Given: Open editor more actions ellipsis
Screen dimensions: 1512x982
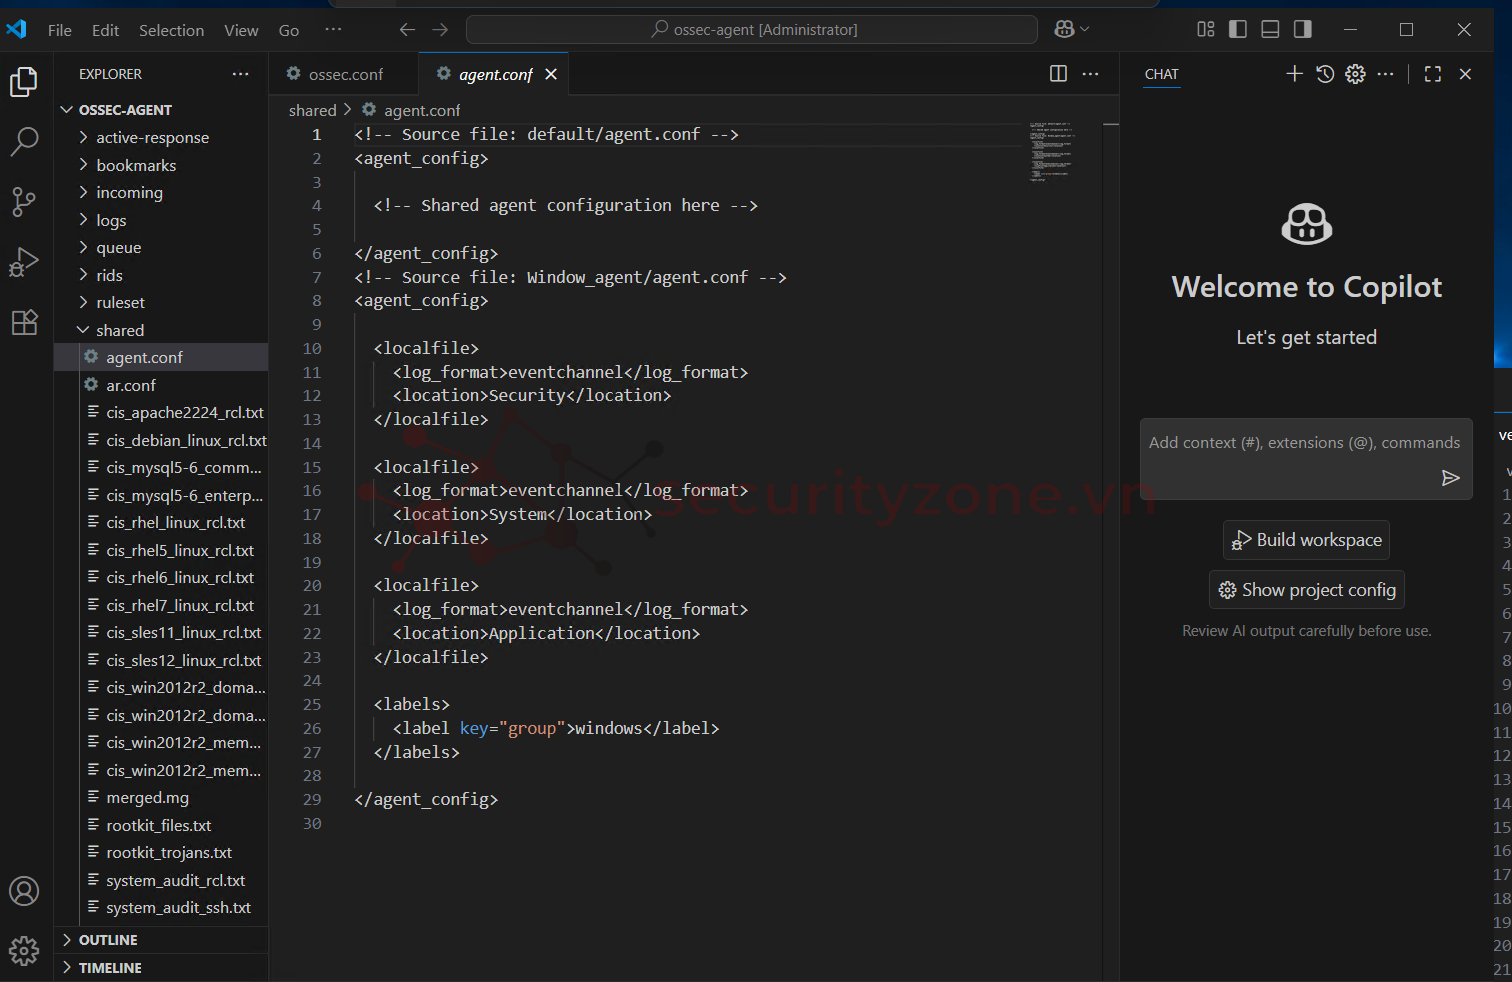Looking at the screenshot, I should pos(1091,74).
